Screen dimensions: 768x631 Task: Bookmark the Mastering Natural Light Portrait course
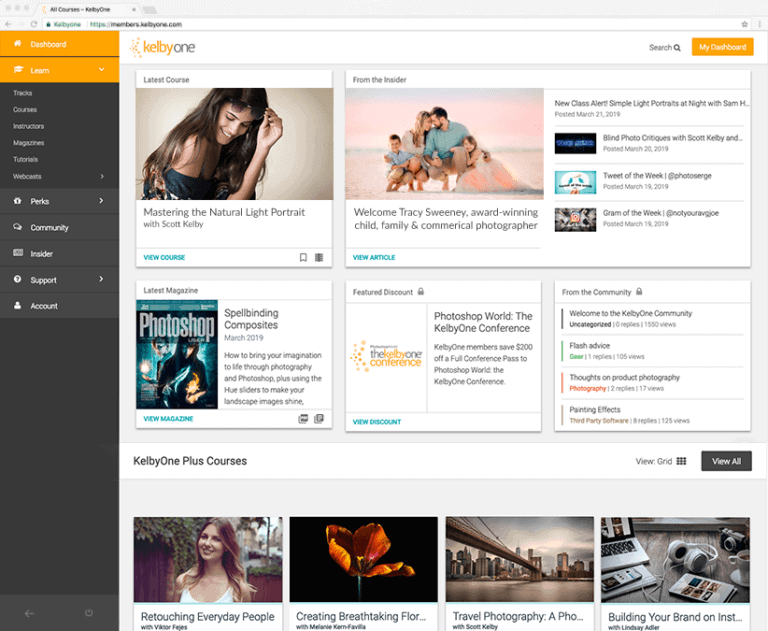pyautogui.click(x=303, y=257)
